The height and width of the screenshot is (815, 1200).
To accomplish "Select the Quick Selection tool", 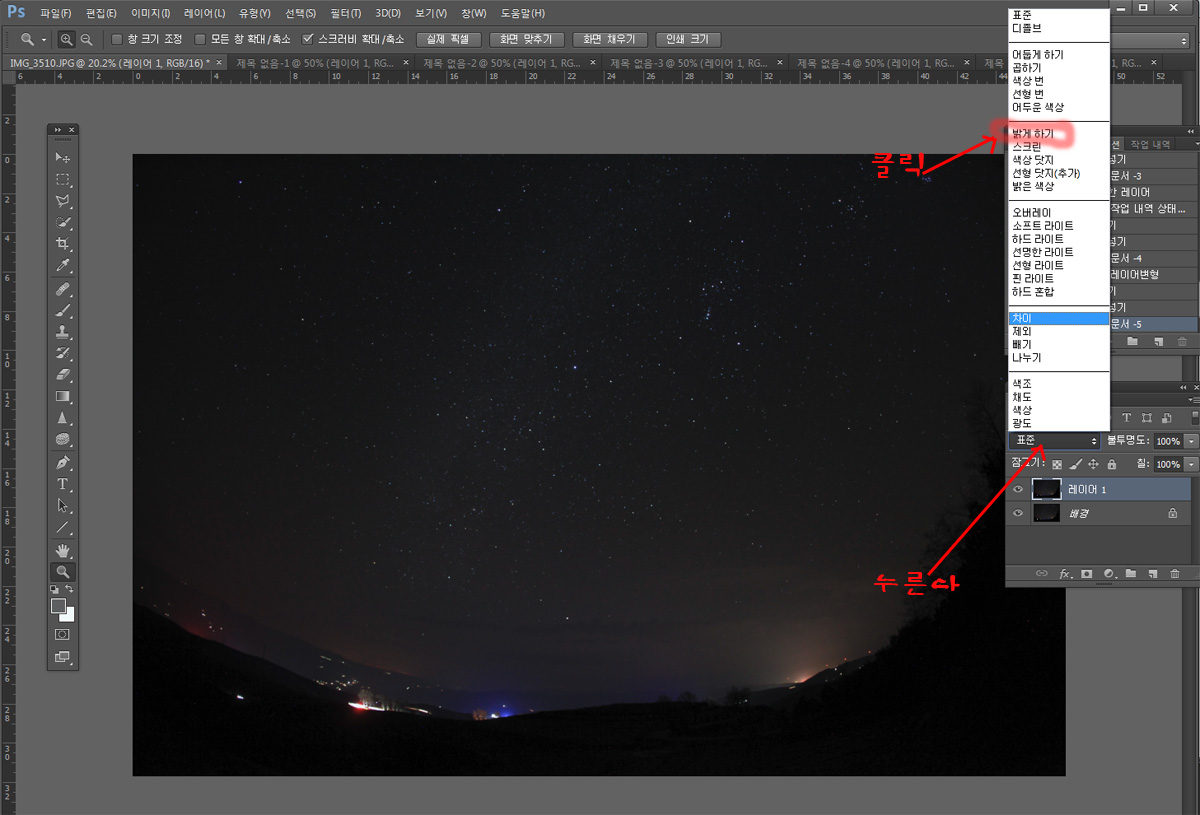I will pos(63,223).
